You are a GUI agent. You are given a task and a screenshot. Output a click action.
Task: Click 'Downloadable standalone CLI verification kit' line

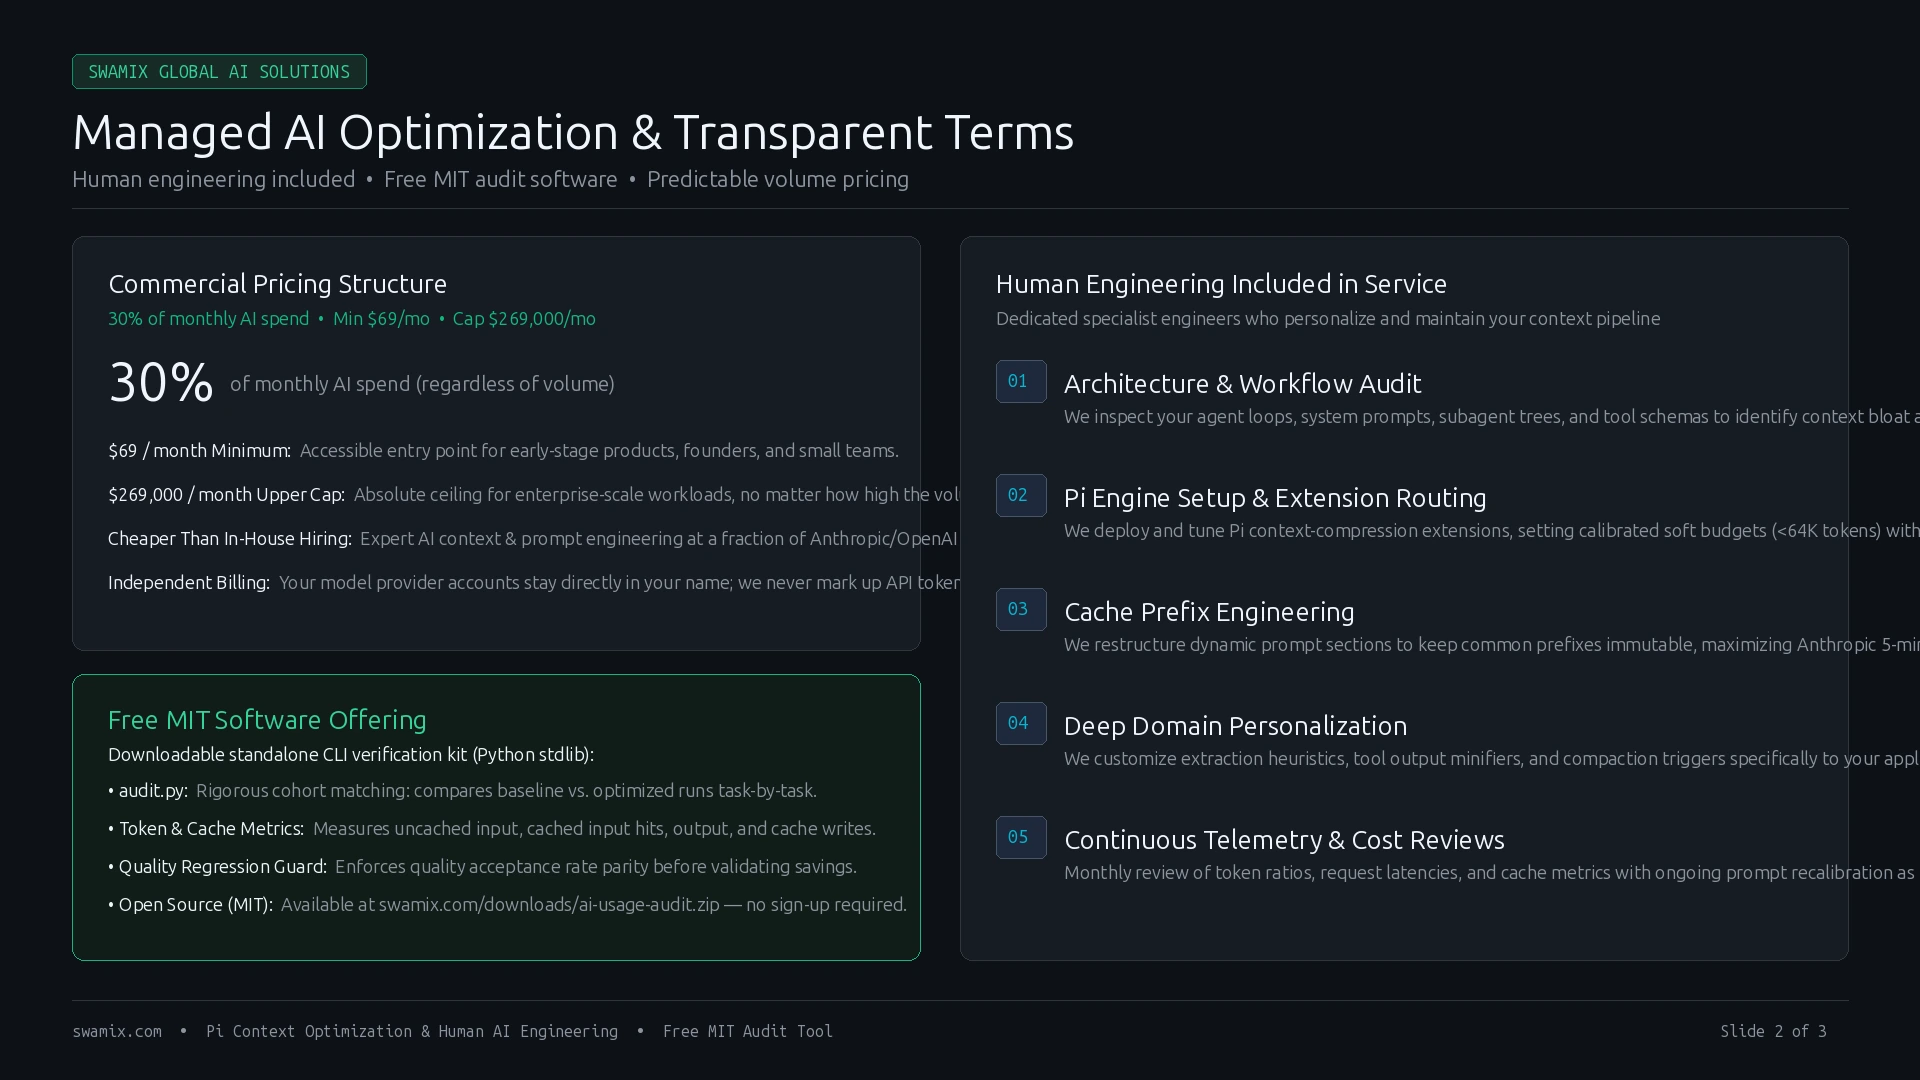point(351,755)
